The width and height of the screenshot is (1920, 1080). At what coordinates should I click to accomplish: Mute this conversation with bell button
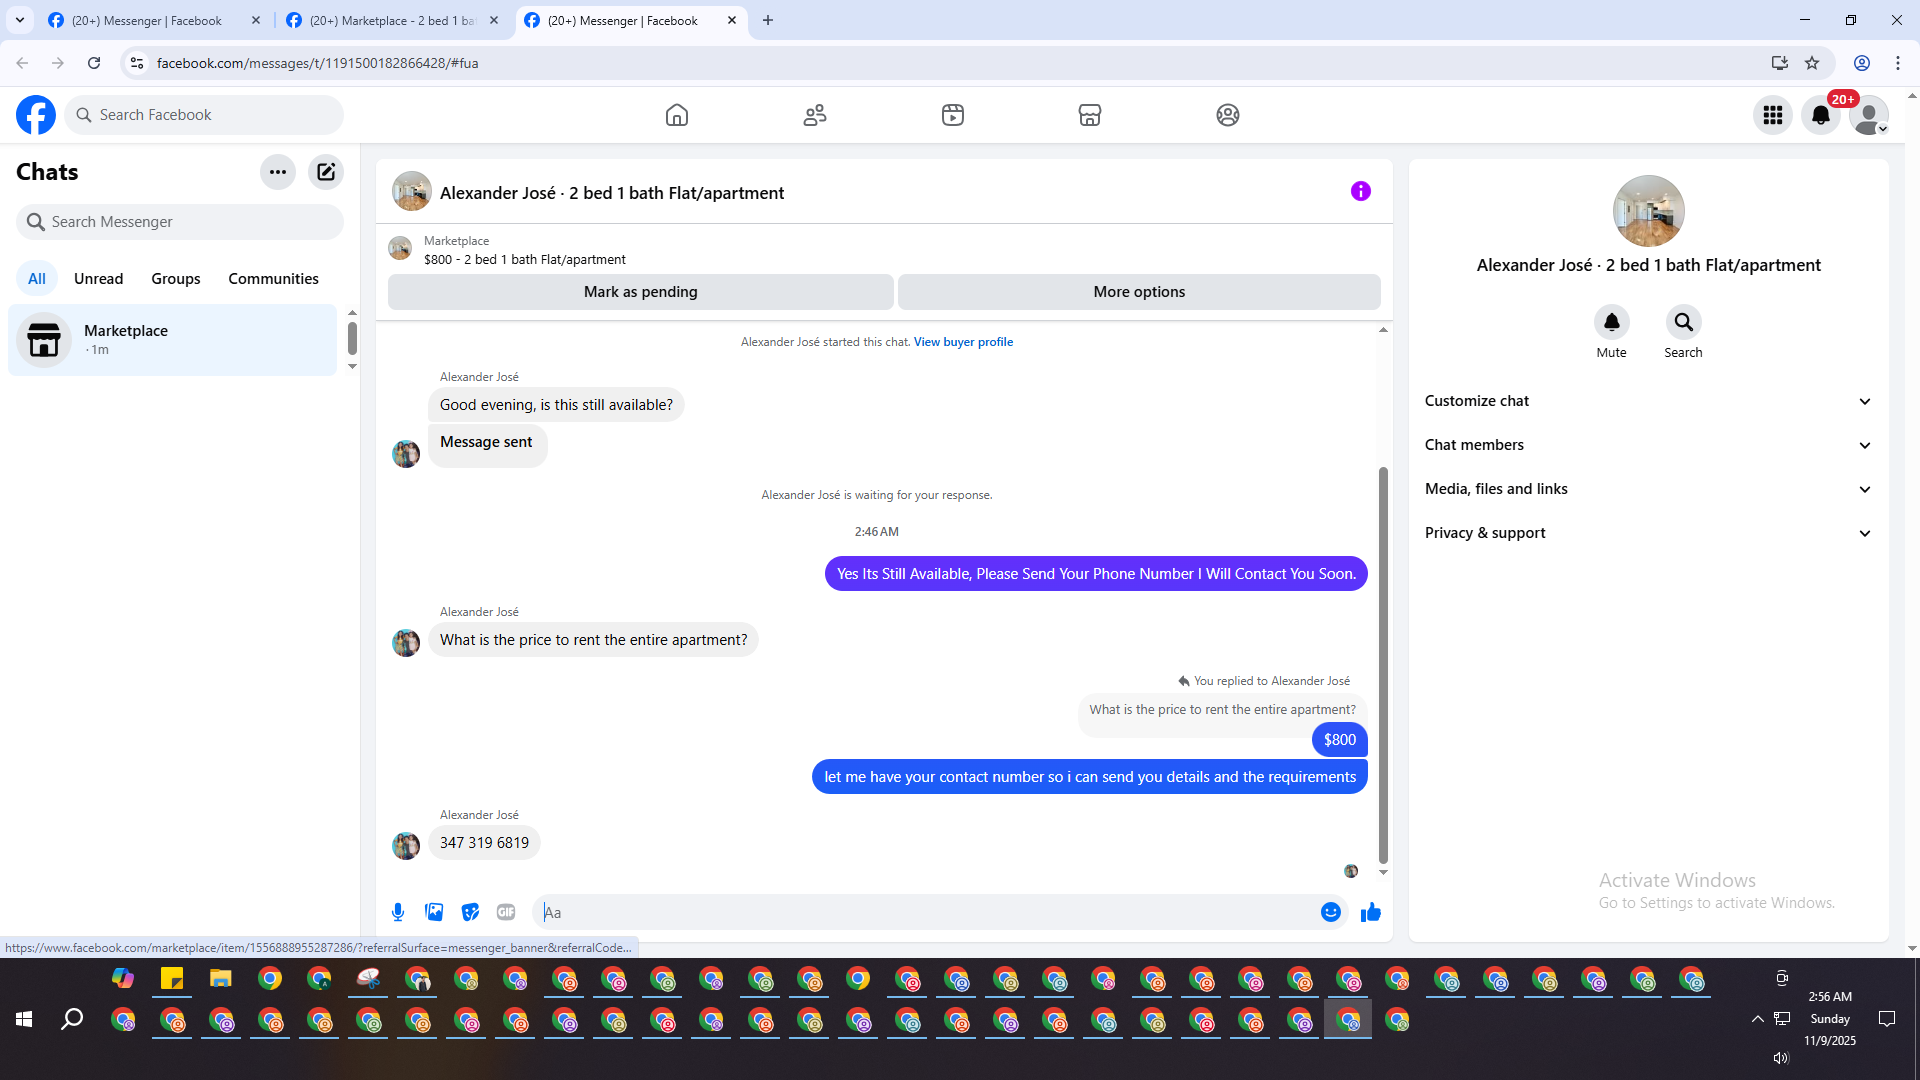[1611, 322]
